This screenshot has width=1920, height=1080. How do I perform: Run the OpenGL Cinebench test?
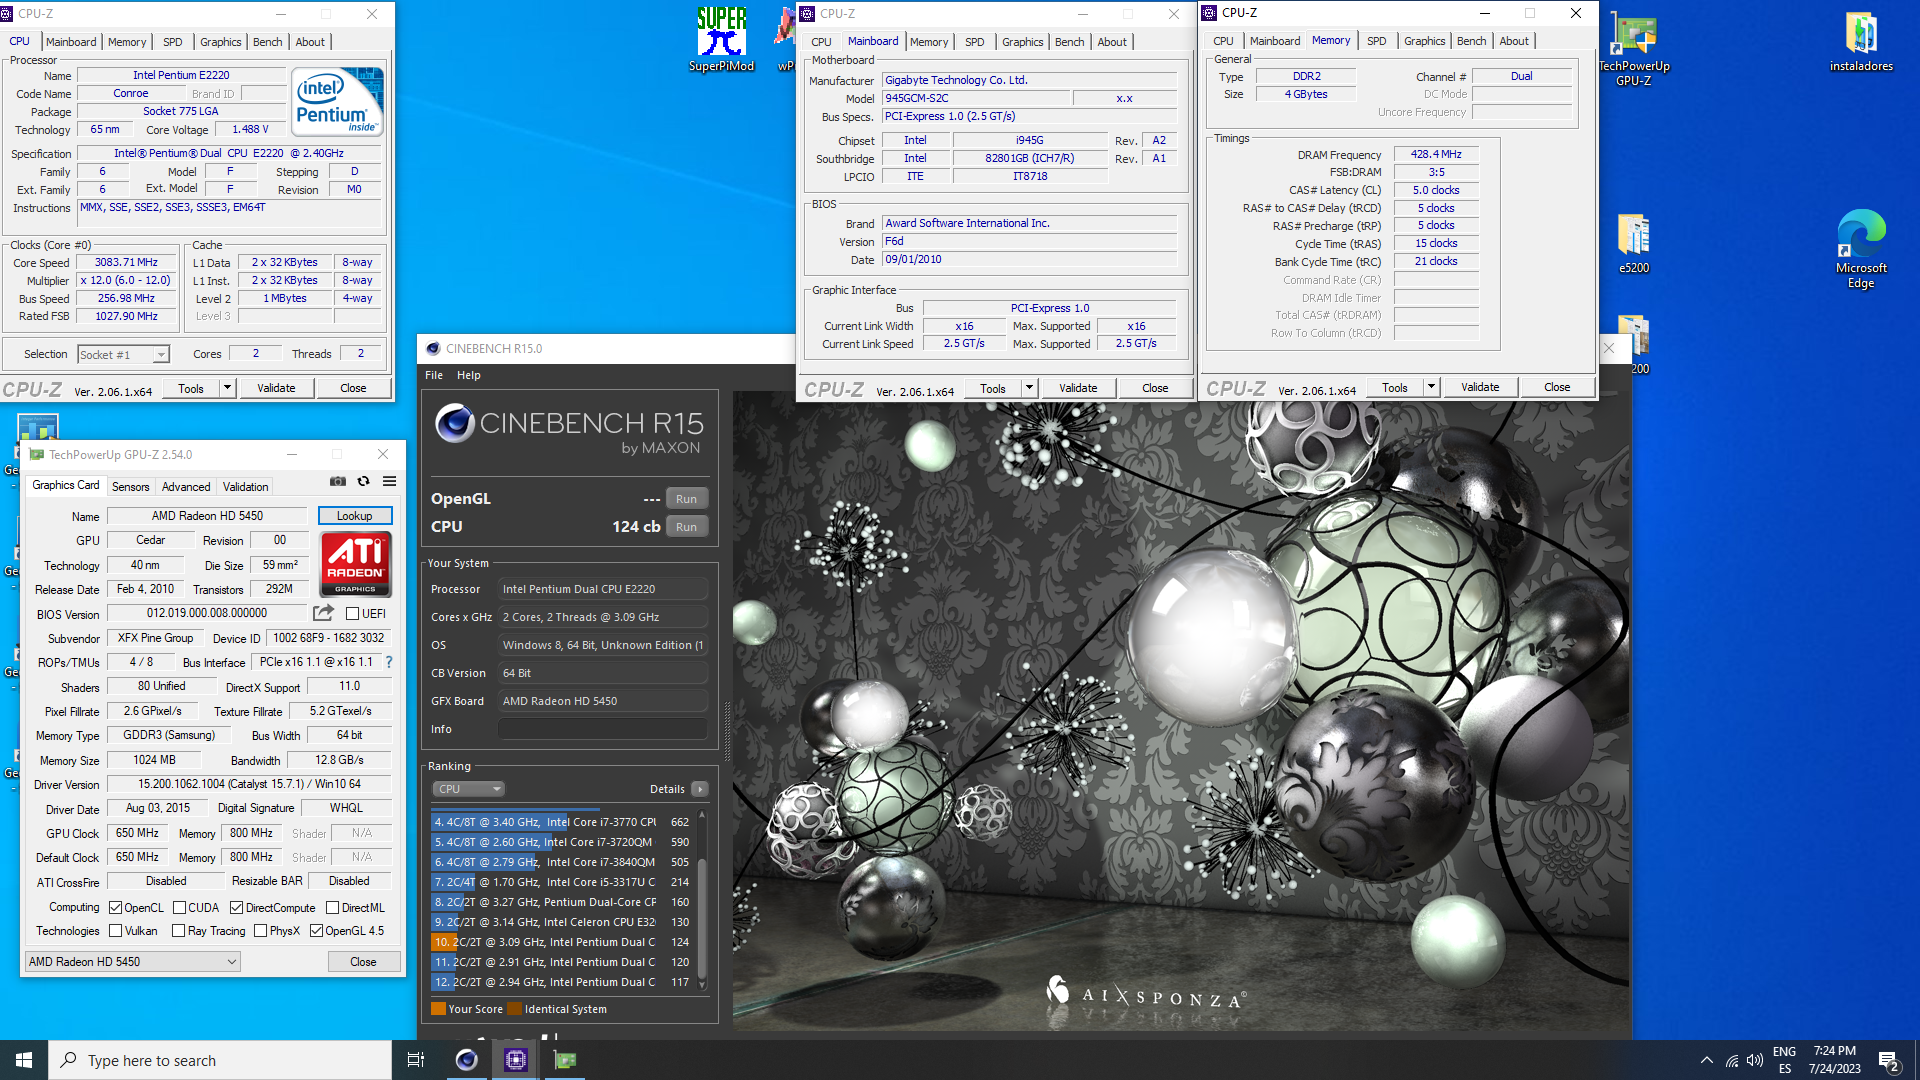click(x=686, y=499)
